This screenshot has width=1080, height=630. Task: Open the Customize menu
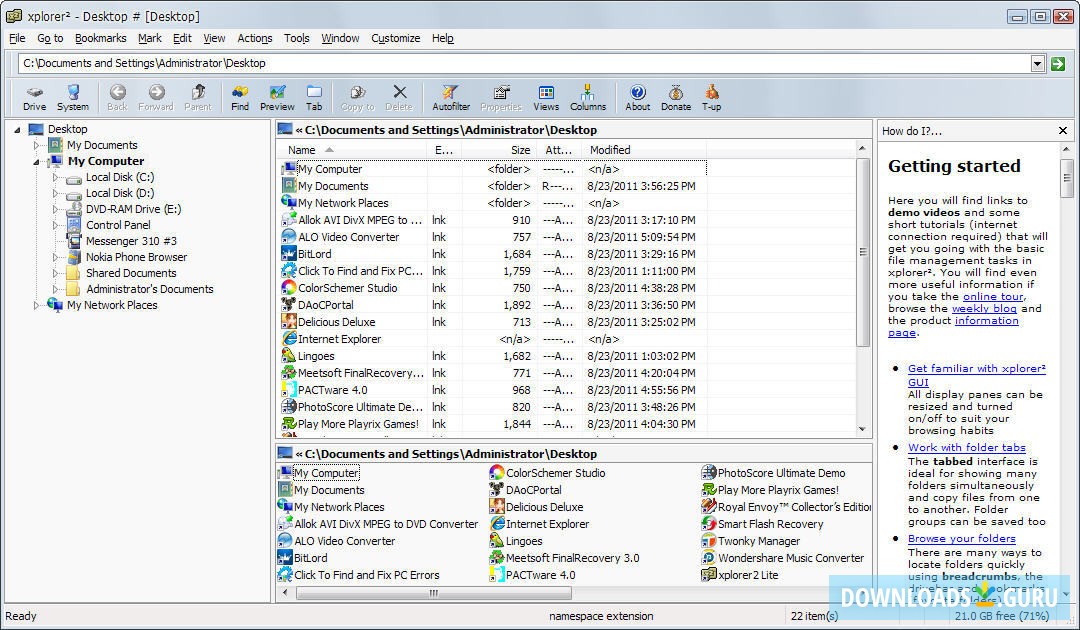tap(395, 38)
